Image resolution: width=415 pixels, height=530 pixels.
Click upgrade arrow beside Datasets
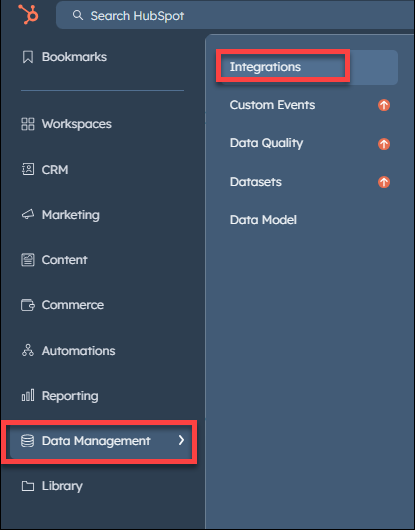click(384, 182)
